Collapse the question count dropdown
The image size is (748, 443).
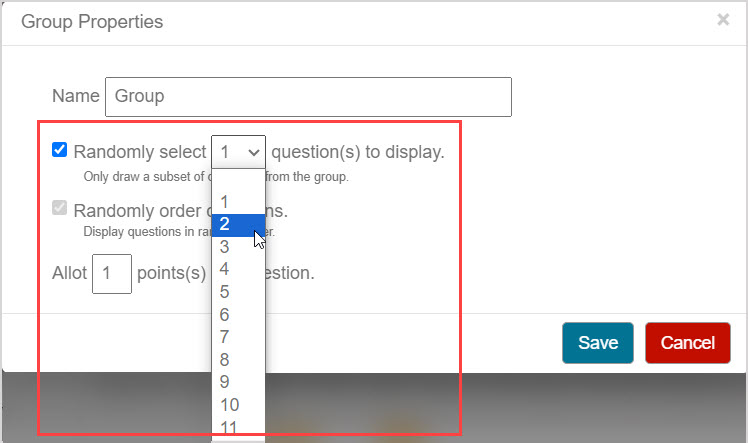point(238,152)
